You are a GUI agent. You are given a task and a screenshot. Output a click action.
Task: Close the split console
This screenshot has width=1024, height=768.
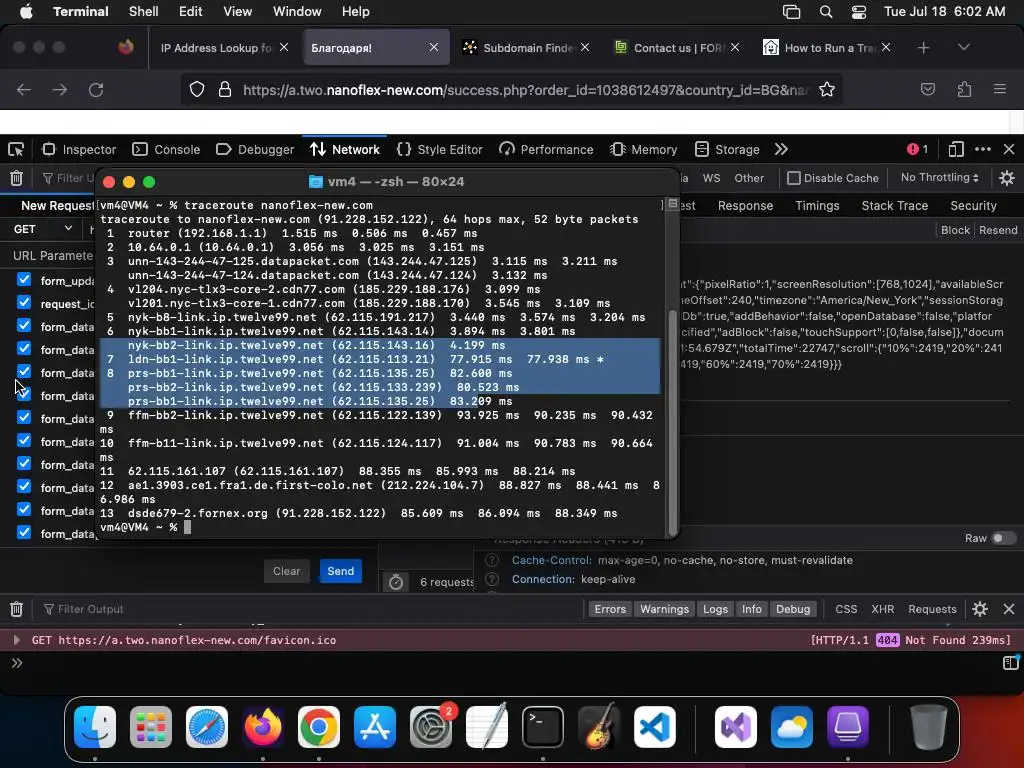pyautogui.click(x=1009, y=609)
